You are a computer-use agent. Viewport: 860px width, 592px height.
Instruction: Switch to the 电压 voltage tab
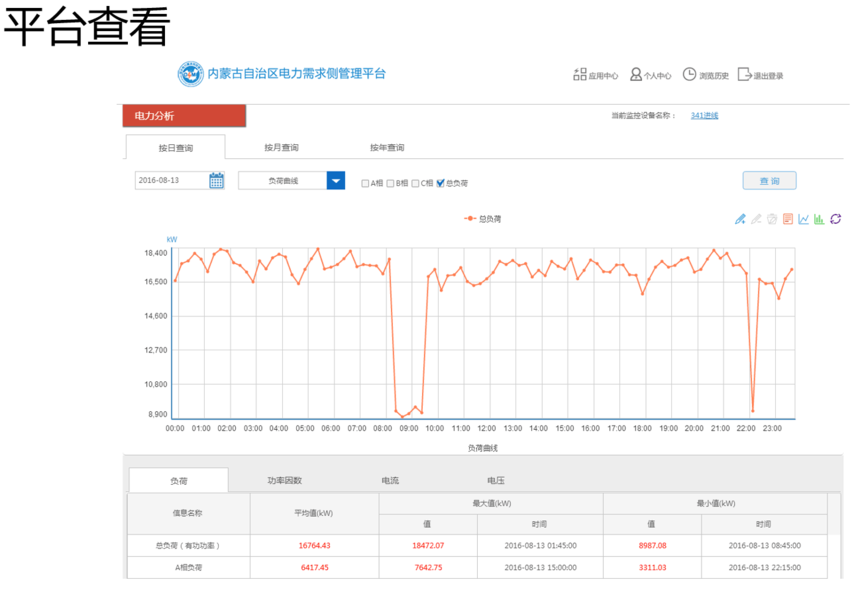496,480
